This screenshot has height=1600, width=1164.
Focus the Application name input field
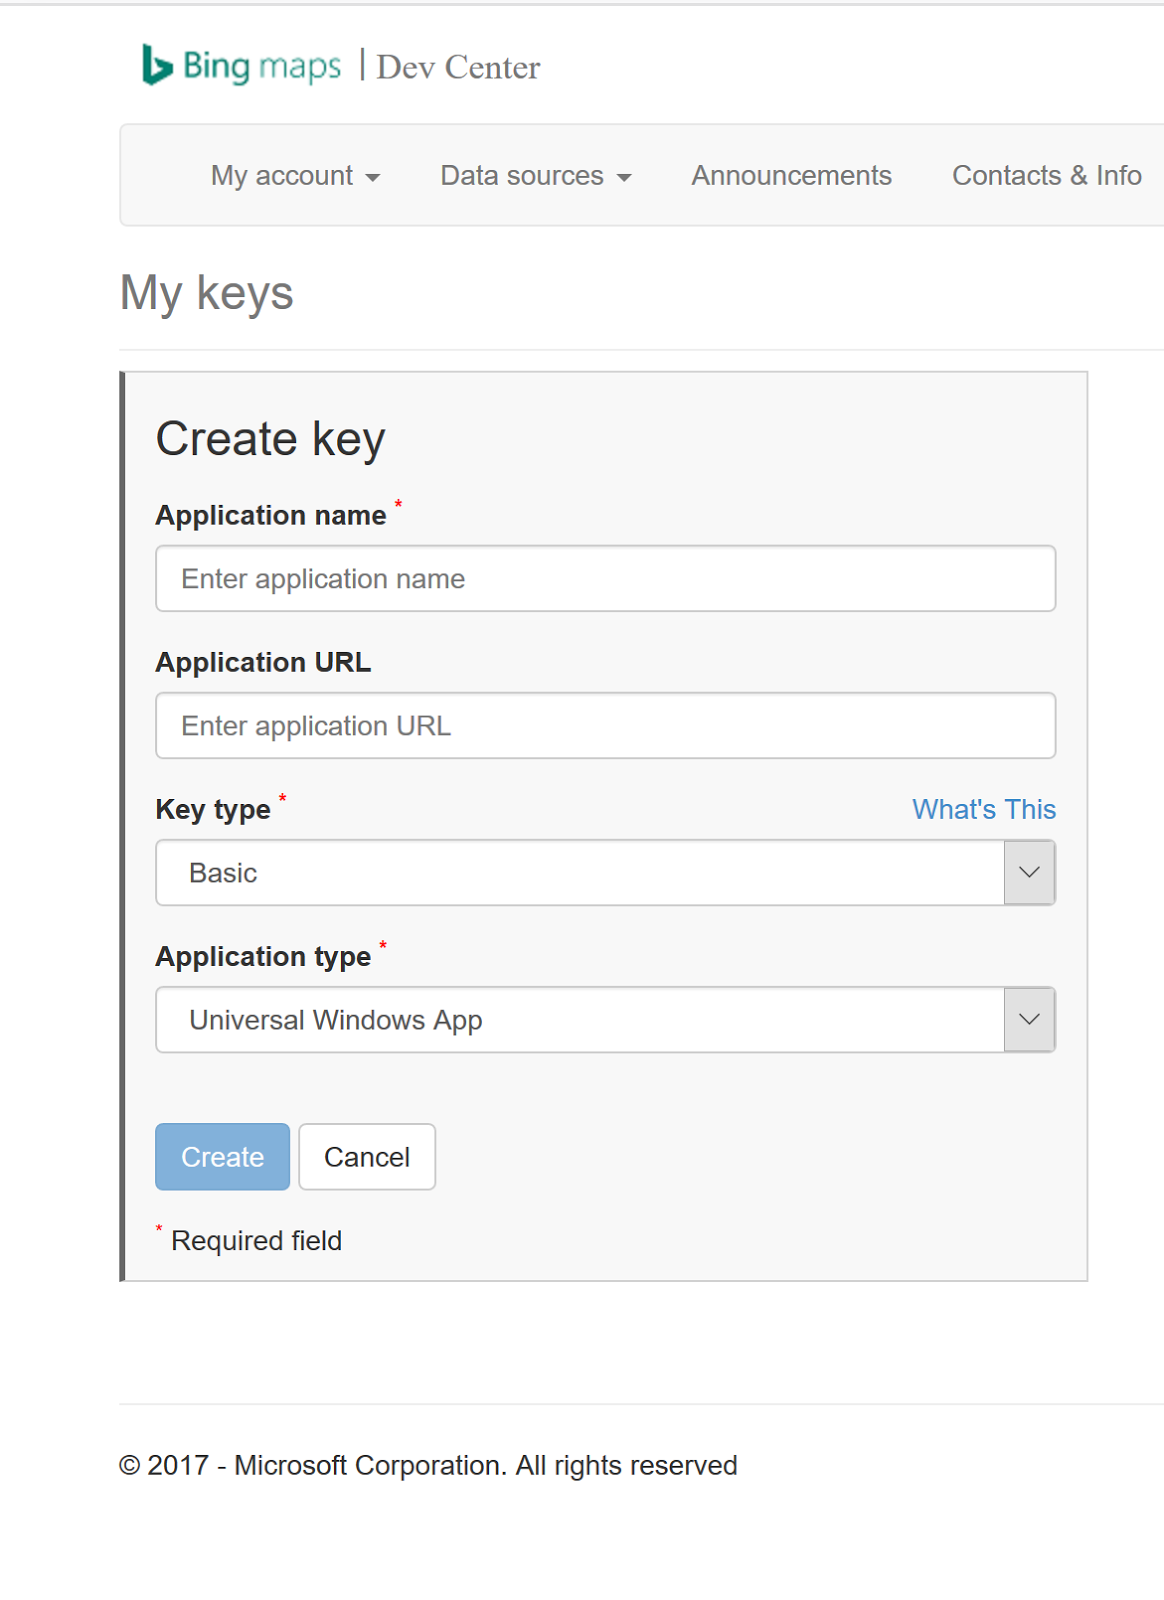coord(605,579)
